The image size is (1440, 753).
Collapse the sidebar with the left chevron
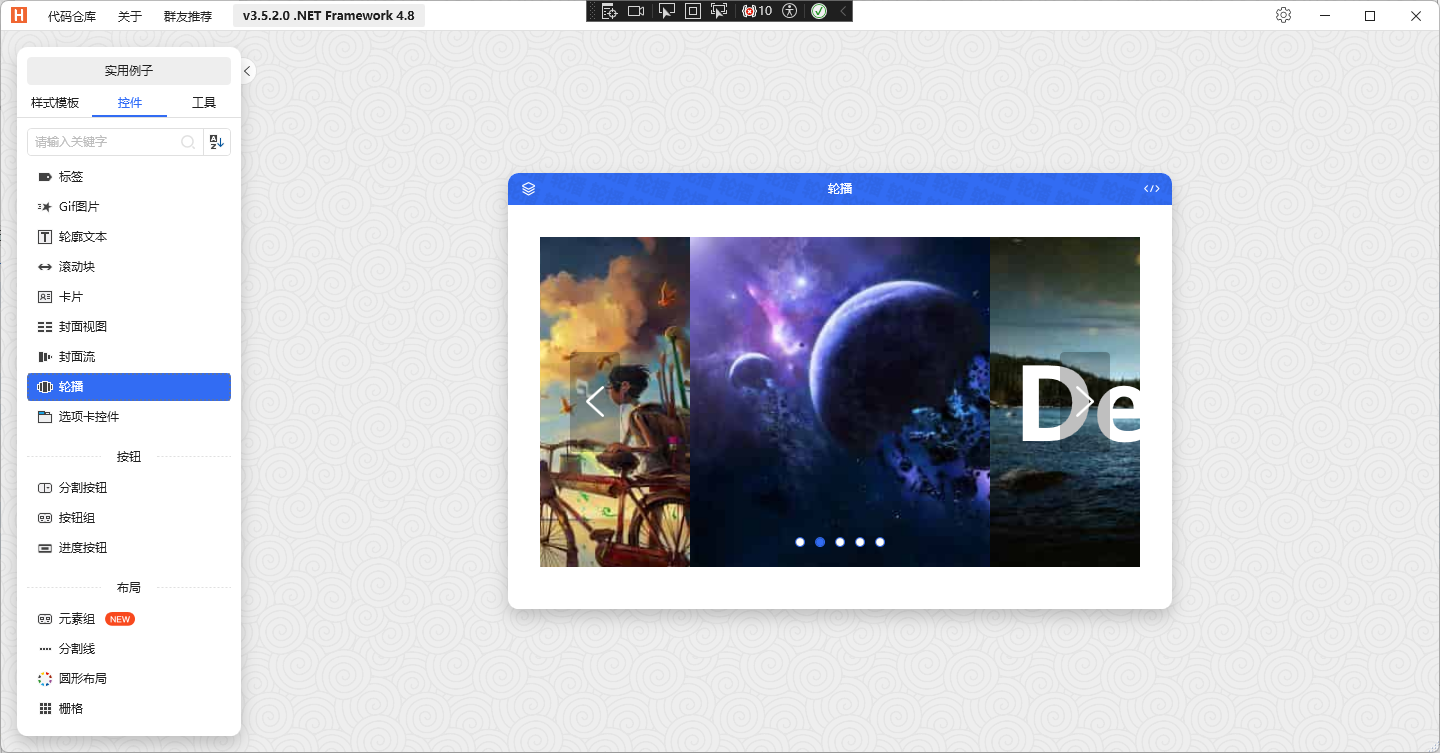click(247, 71)
